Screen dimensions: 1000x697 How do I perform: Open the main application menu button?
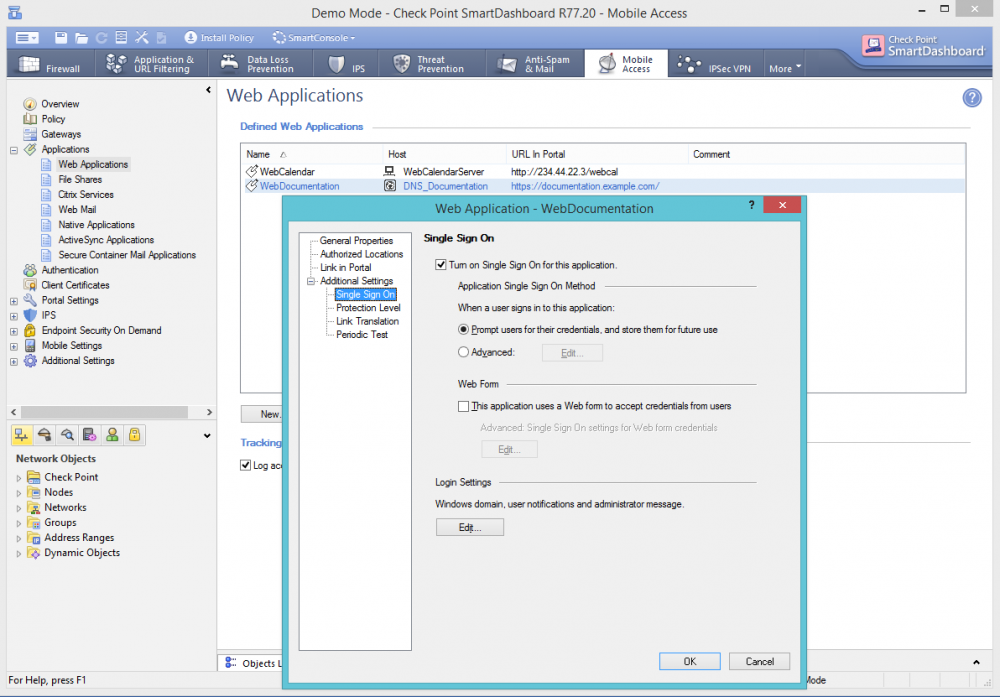point(27,38)
